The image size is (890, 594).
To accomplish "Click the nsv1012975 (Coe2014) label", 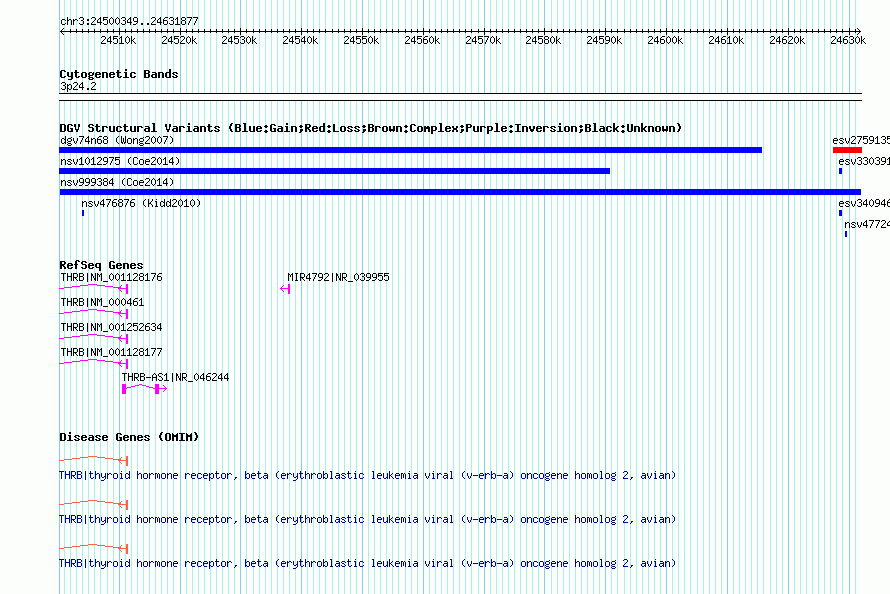I will click(x=120, y=161).
